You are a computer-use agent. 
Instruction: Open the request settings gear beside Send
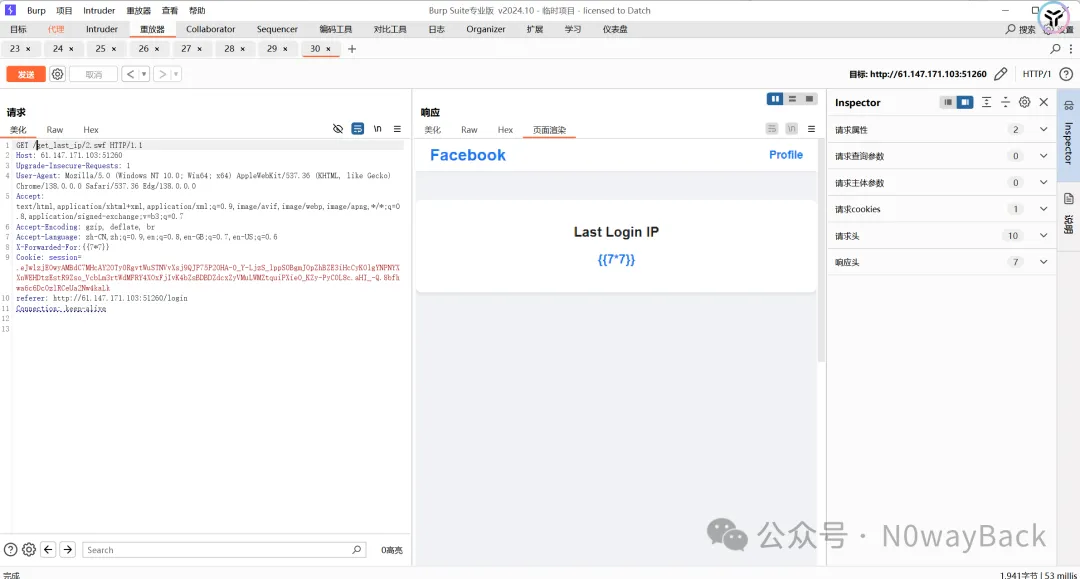[x=58, y=74]
